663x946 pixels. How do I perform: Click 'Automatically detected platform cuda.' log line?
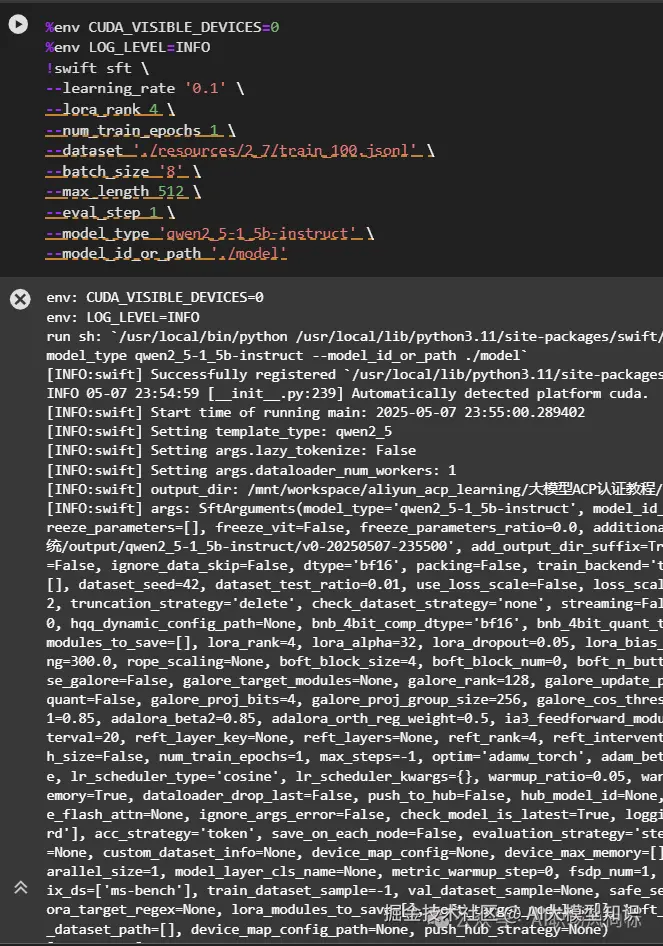(x=347, y=393)
